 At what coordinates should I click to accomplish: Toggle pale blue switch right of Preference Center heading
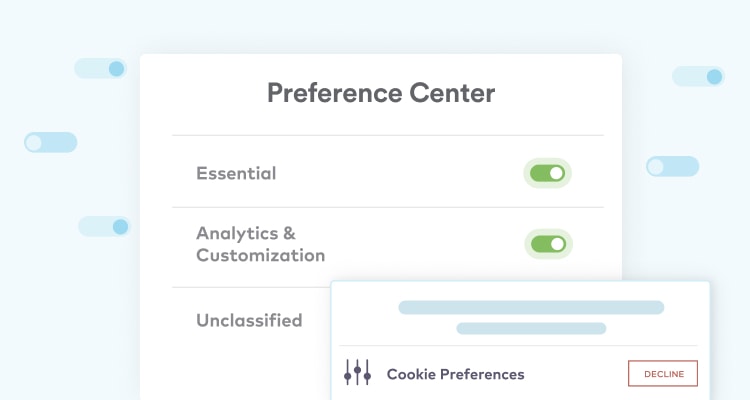pyautogui.click(x=698, y=76)
